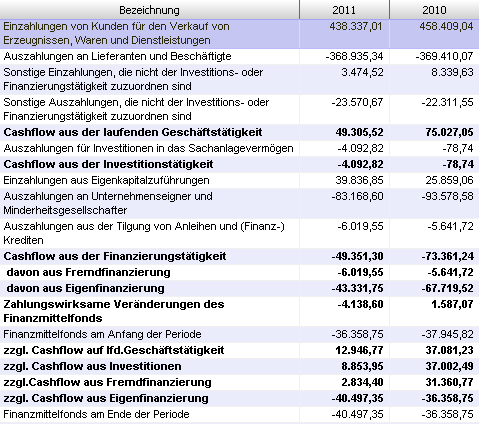Click the 3.474,52 cell

[x=345, y=79]
